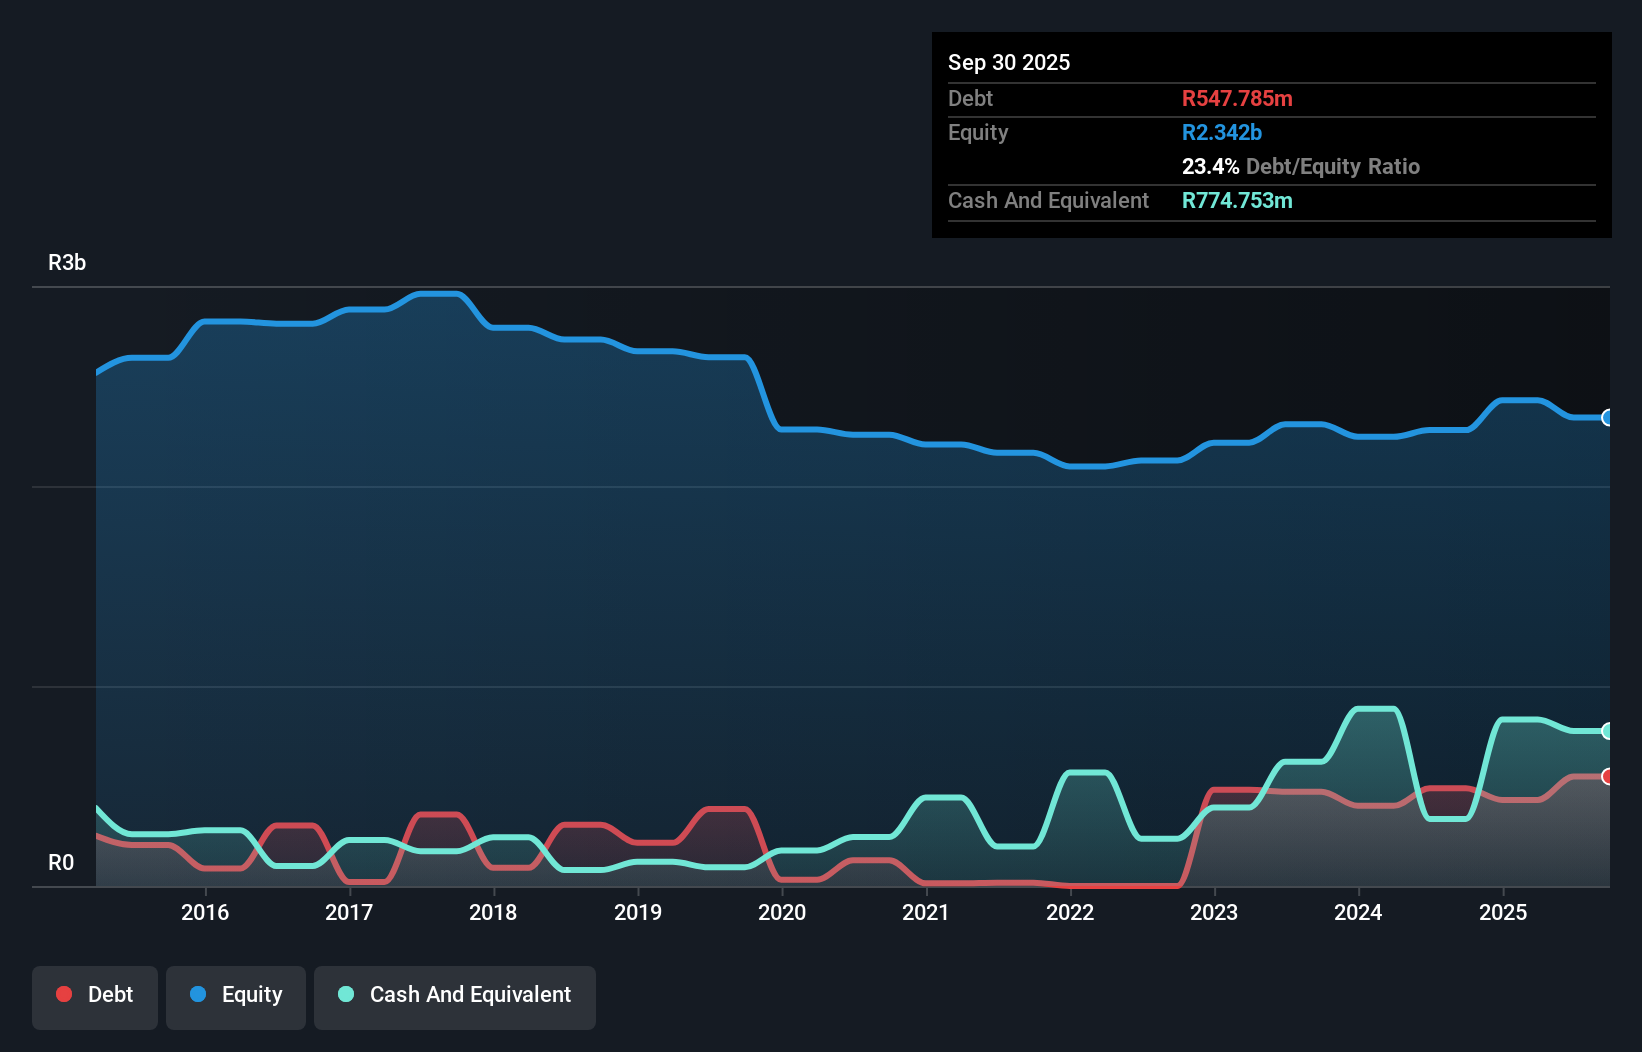Image resolution: width=1642 pixels, height=1052 pixels.
Task: Select the blue equity endpoint marker on chart
Action: [1606, 418]
